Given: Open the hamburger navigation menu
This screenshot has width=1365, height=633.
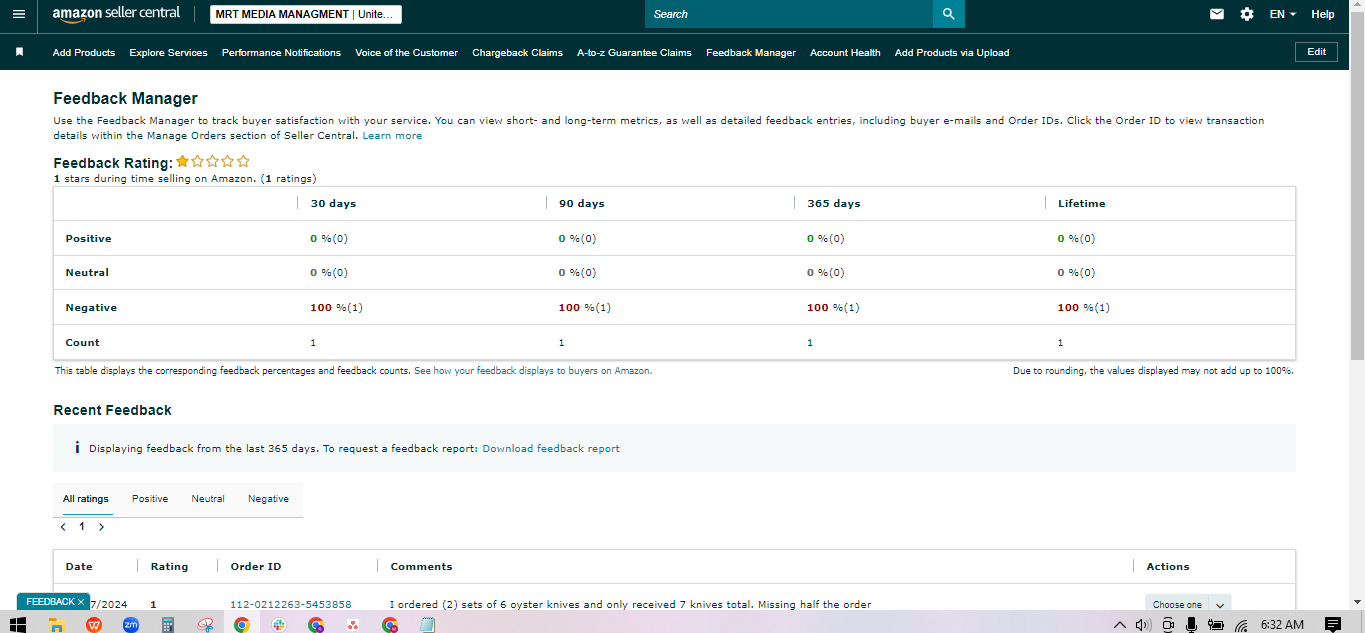Looking at the screenshot, I should (x=19, y=14).
